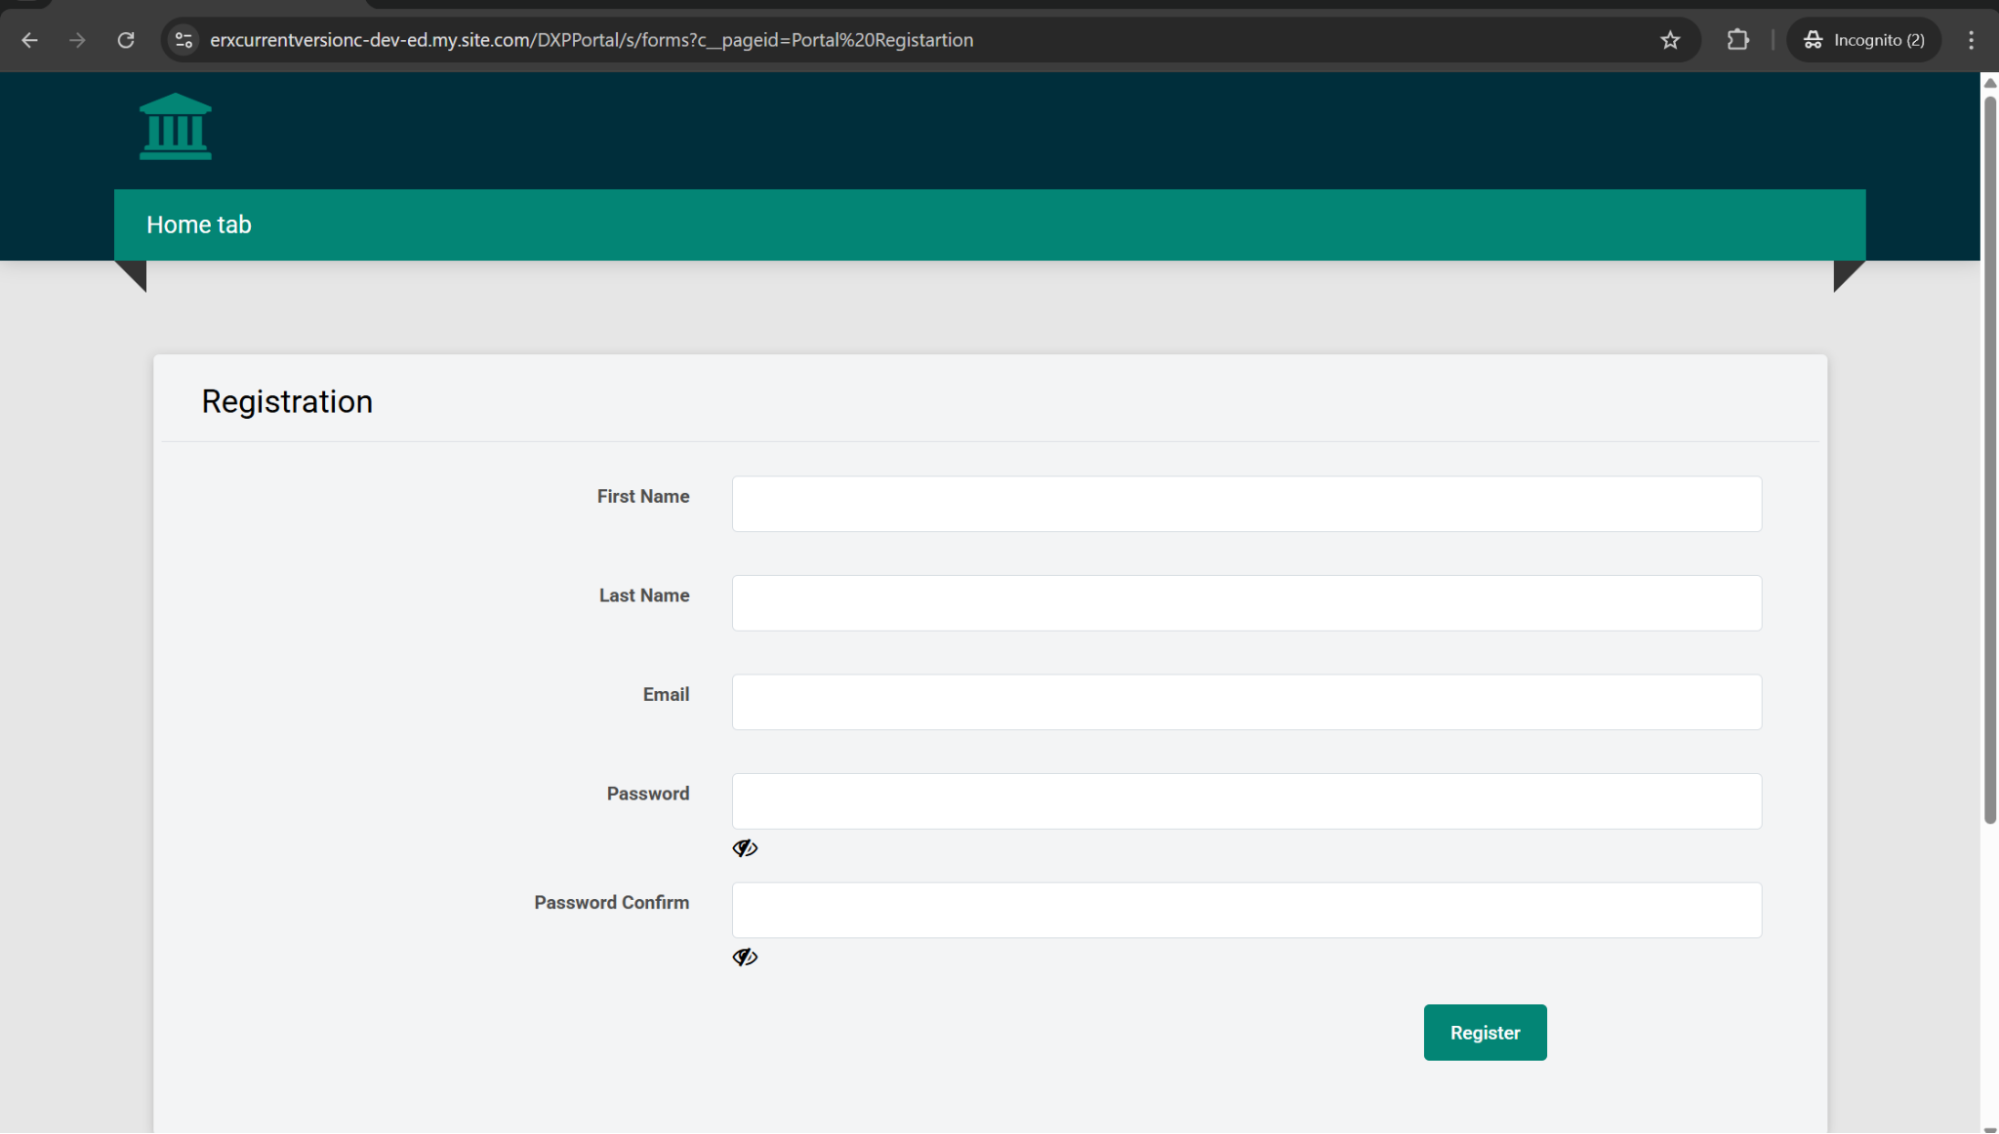Click the bank building logo icon
Screen dimensions: 1999x1134
[x=175, y=127]
